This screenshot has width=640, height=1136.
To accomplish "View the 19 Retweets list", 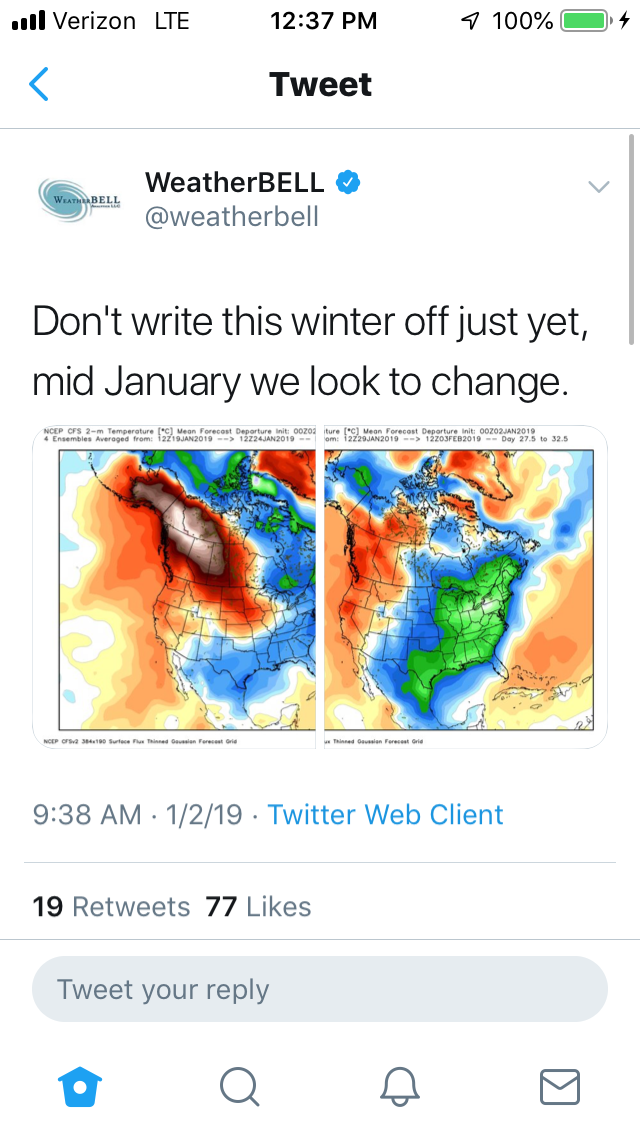I will (111, 906).
